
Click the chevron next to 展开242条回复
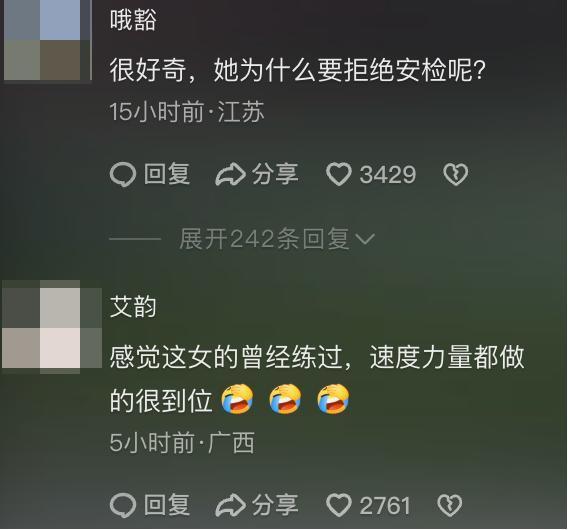coord(365,239)
